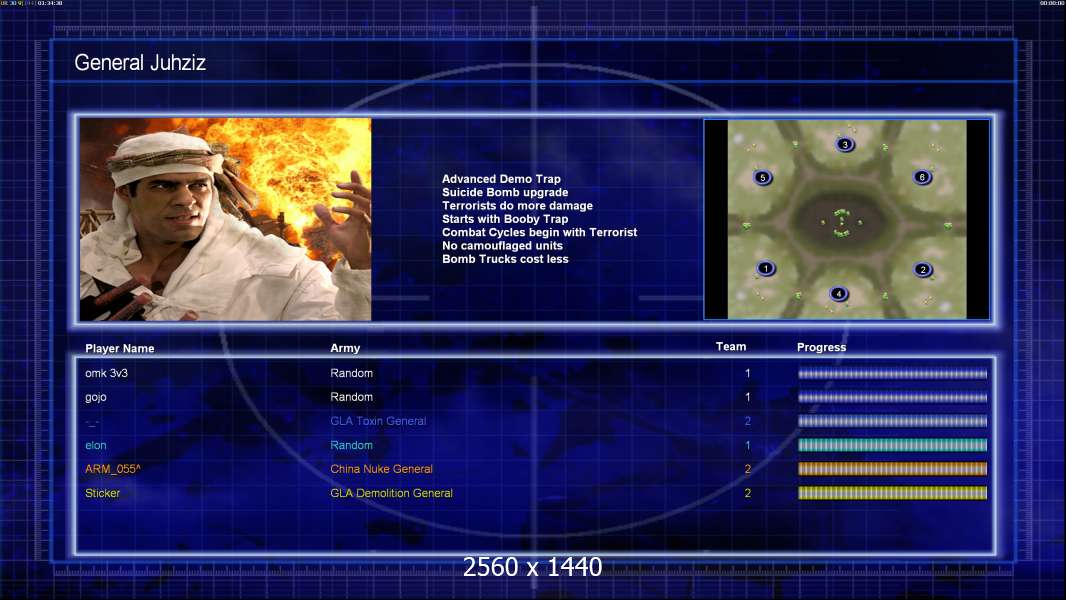Click start position marker 5 on minimap
Viewport: 1066px width, 600px height.
pyautogui.click(x=763, y=177)
